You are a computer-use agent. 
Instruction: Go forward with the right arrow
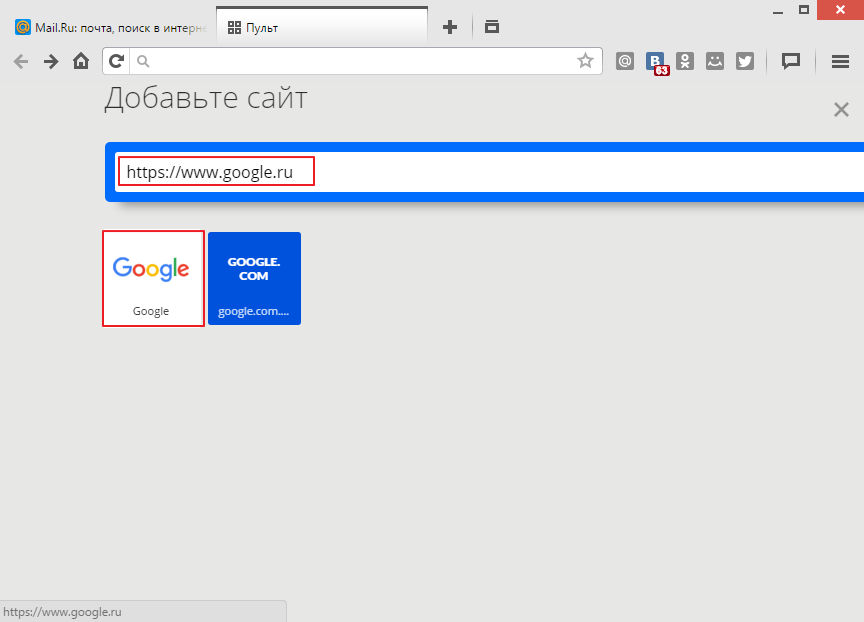click(51, 61)
